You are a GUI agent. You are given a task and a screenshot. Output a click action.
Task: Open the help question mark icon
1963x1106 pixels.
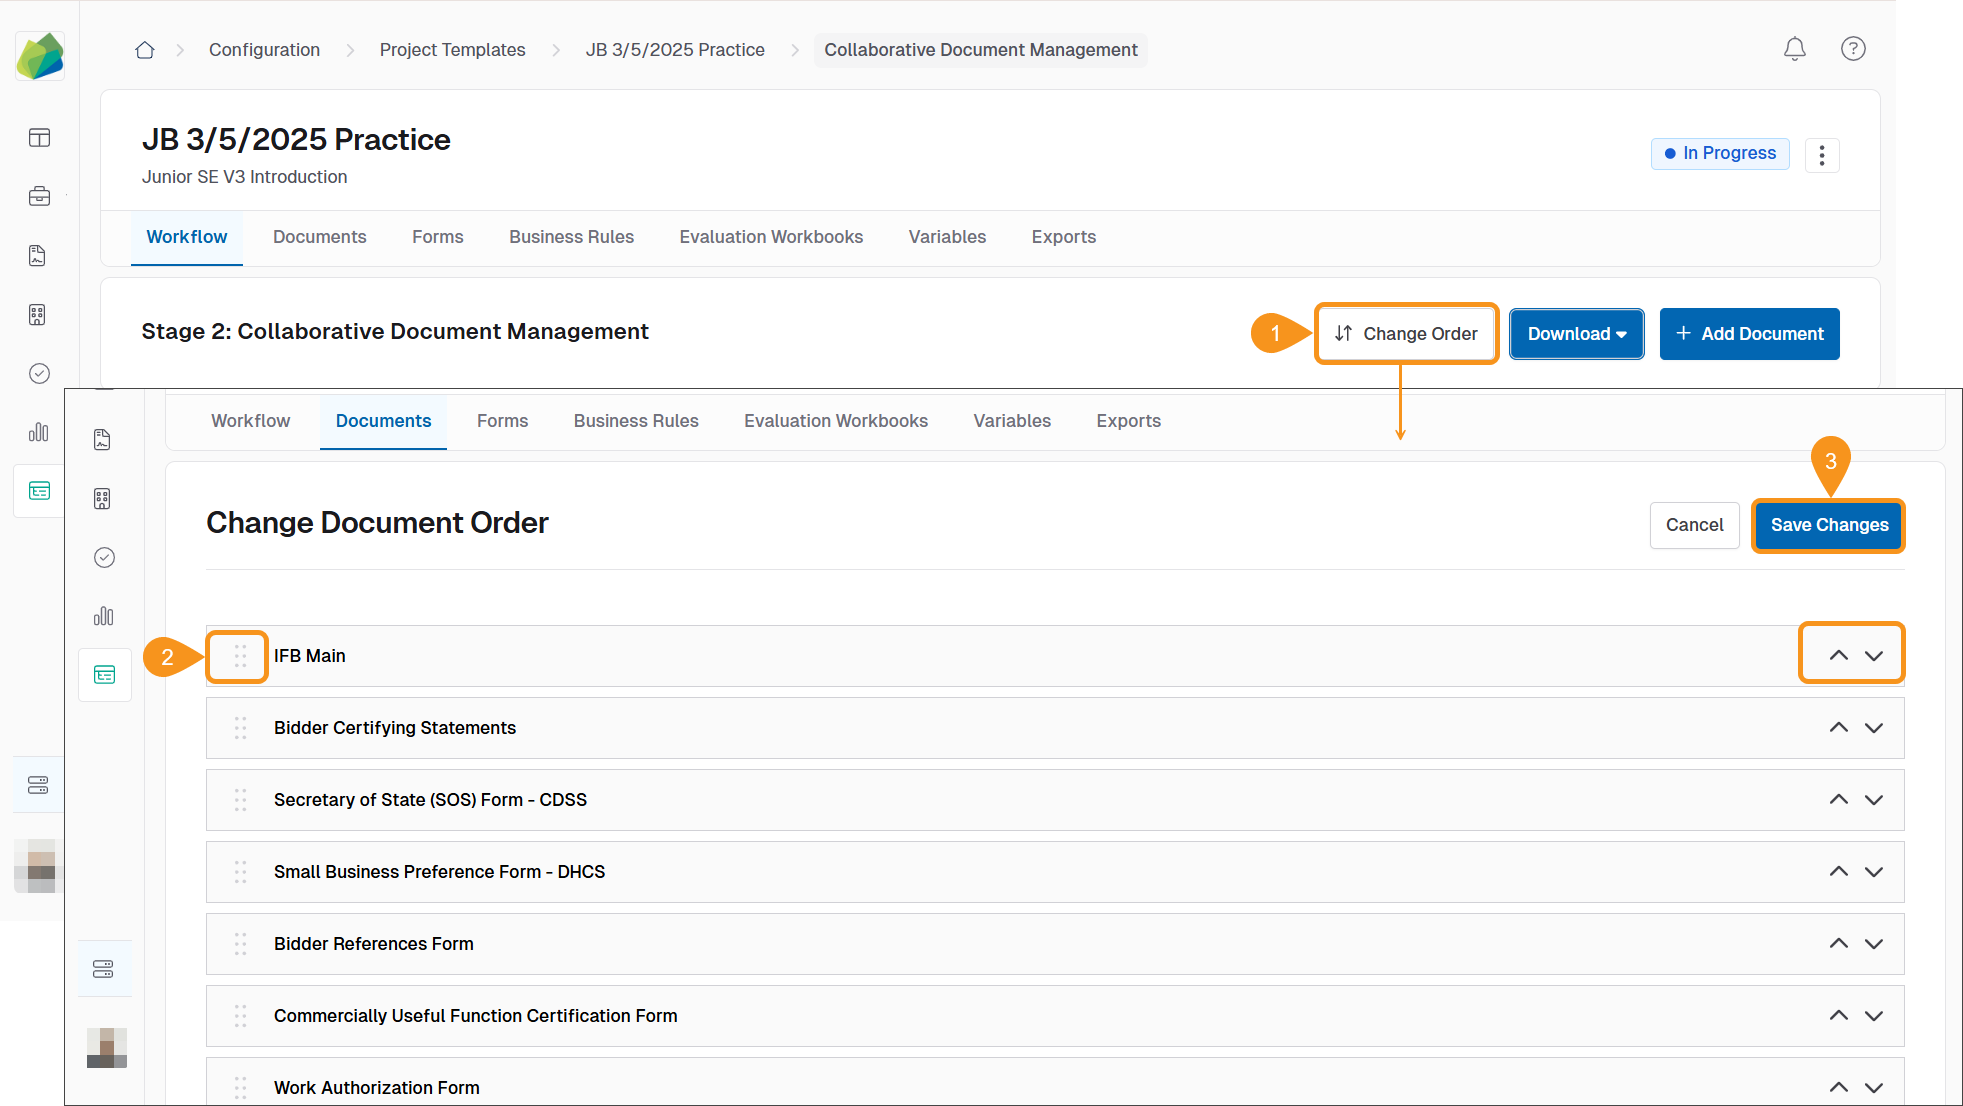pyautogui.click(x=1853, y=49)
